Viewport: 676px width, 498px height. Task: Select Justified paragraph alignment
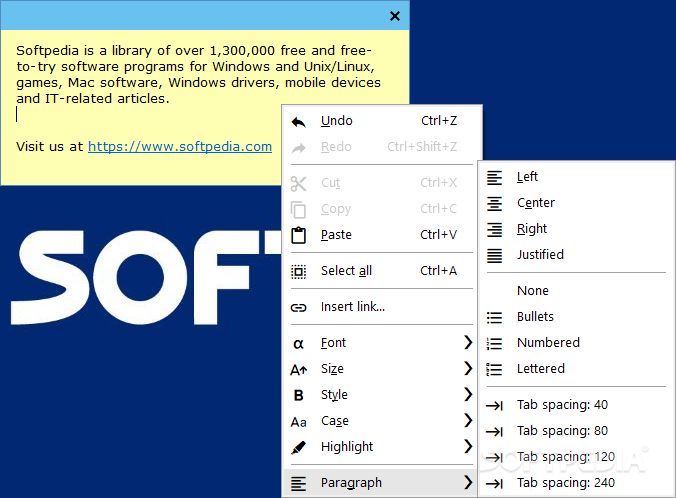[576, 255]
